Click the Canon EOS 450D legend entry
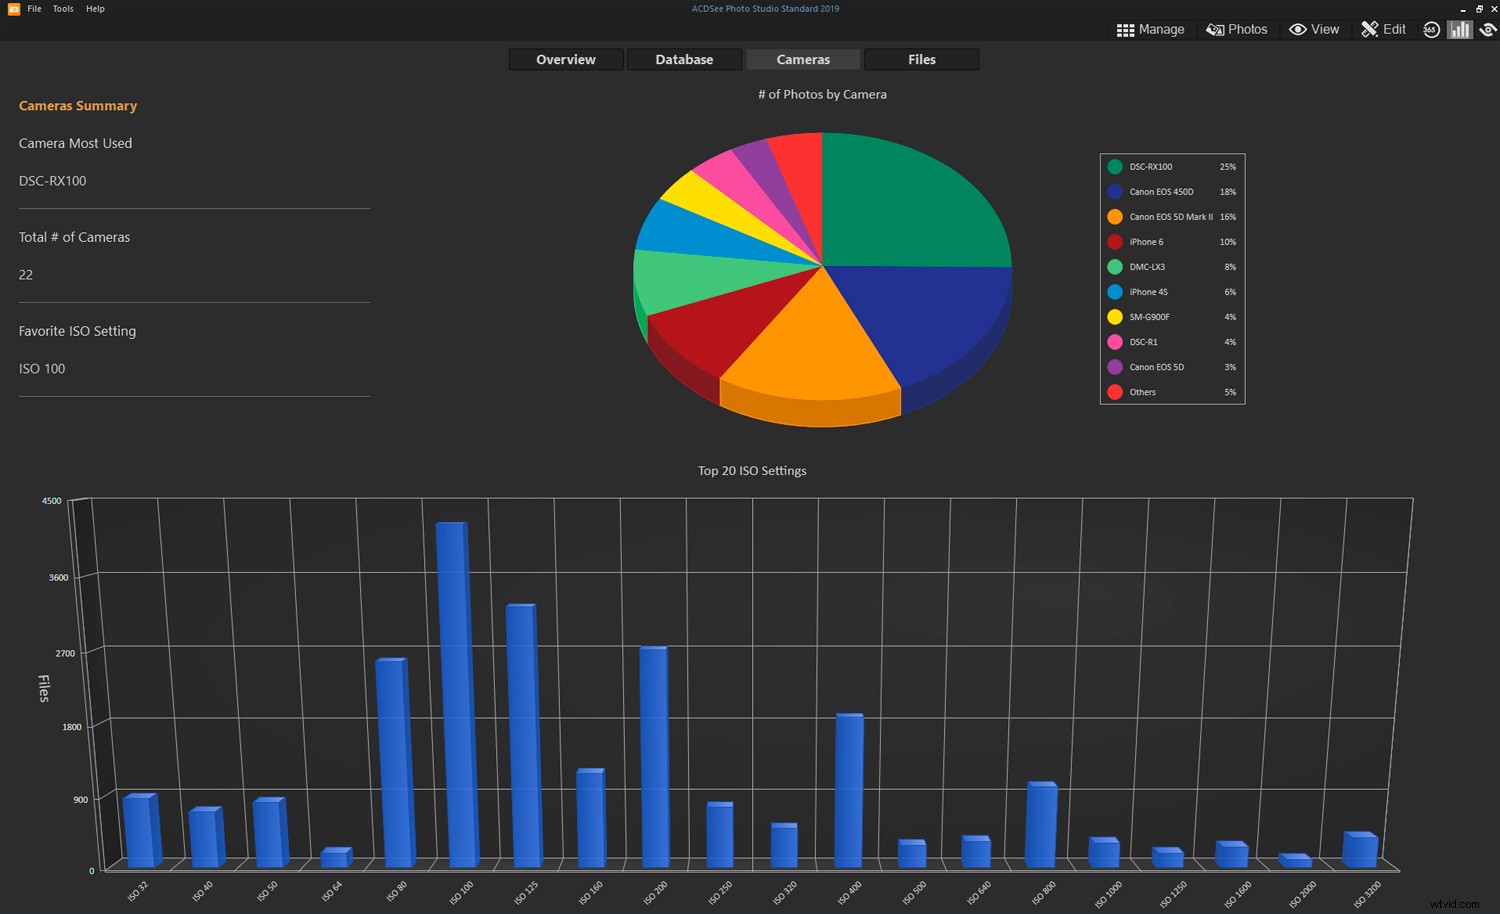The width and height of the screenshot is (1500, 914). [1161, 192]
